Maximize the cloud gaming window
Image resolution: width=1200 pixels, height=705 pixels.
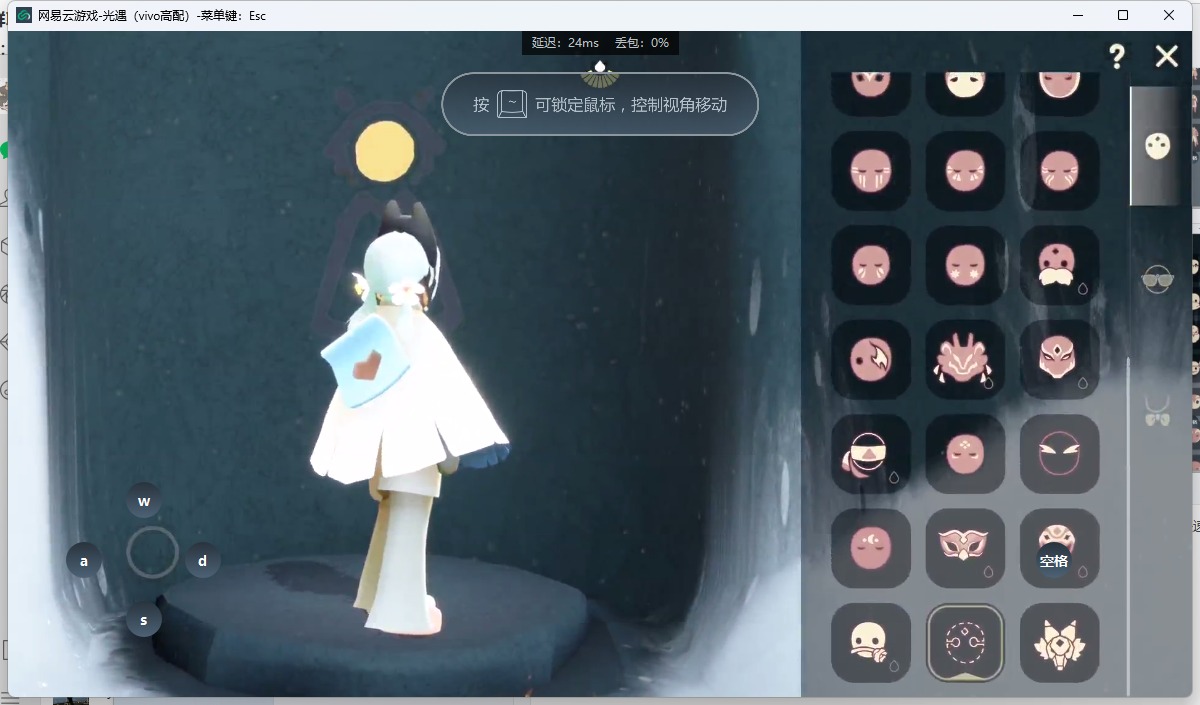click(x=1123, y=15)
